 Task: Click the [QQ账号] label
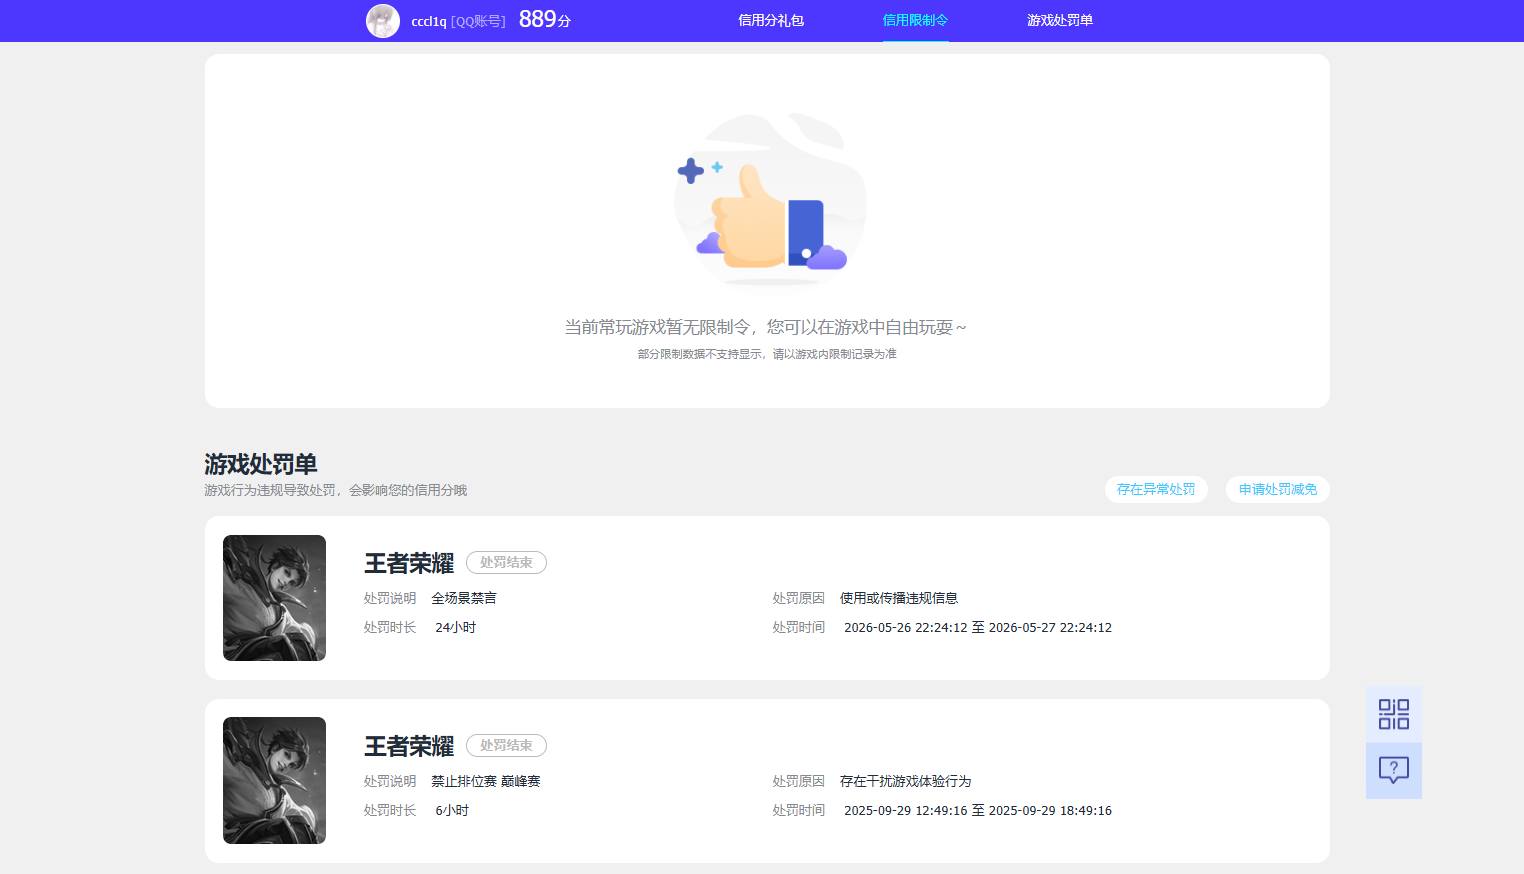tap(478, 21)
